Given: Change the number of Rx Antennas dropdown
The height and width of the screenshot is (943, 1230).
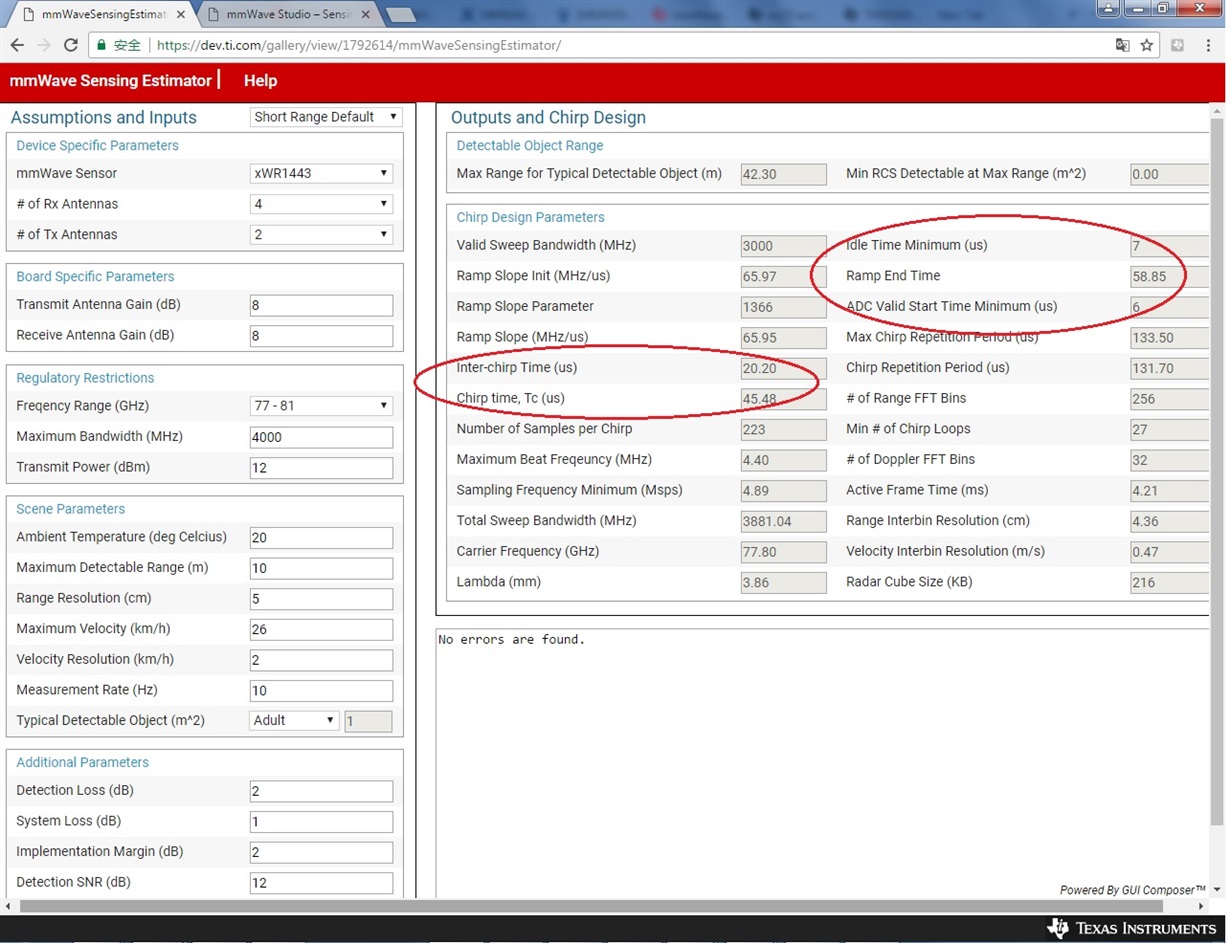Looking at the screenshot, I should pyautogui.click(x=321, y=204).
